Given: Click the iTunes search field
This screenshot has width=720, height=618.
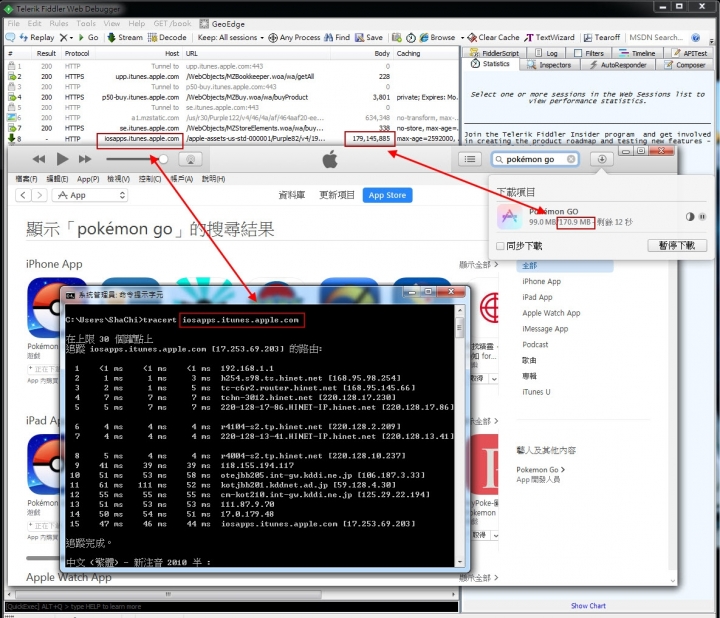Looking at the screenshot, I should click(x=534, y=159).
